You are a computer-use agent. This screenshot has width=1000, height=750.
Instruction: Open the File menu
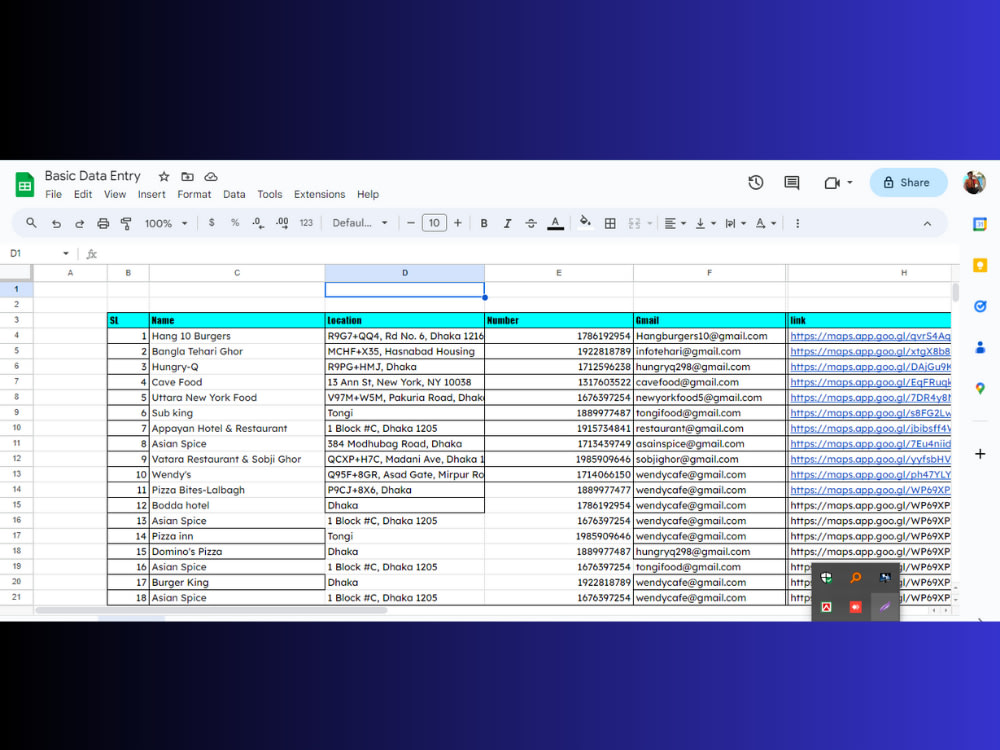pos(54,195)
